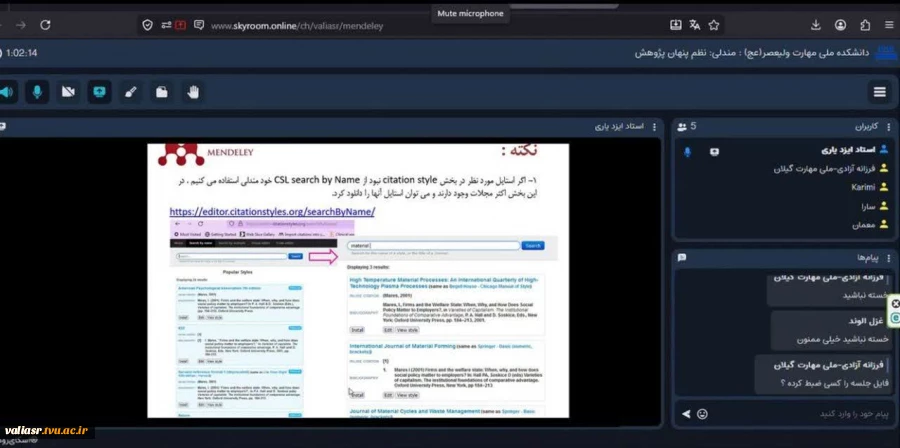The image size is (900, 448).
Task: Click message text خسته نباشید خیلی ممنون
Action: [x=843, y=339]
